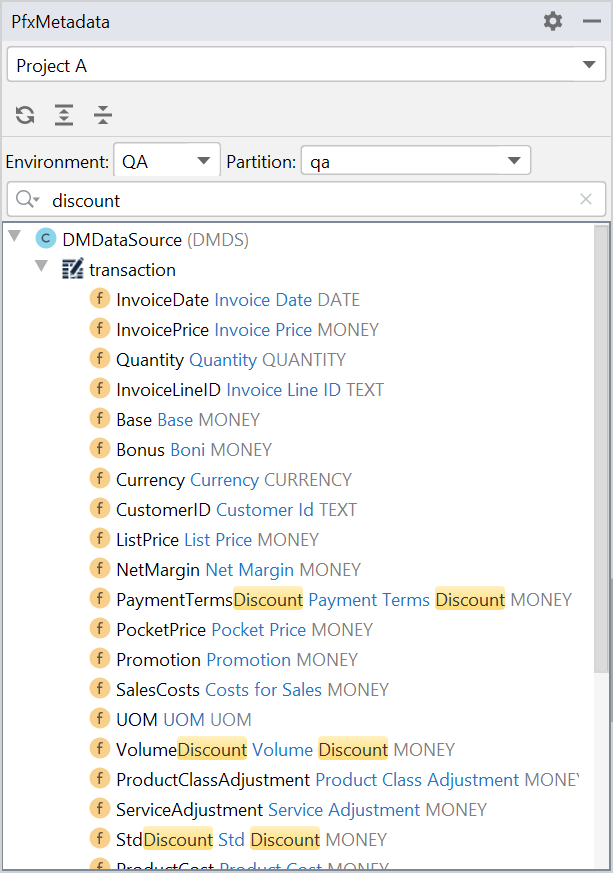Select the VolumeDiscount field row
This screenshot has width=613, height=873.
[x=181, y=749]
